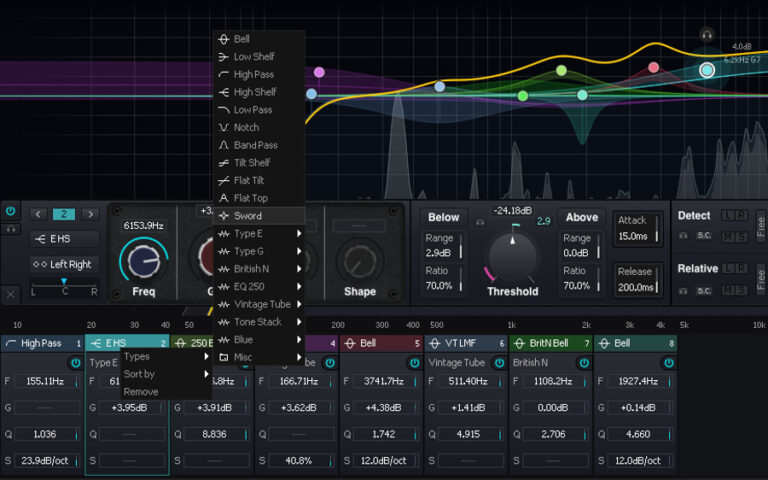Toggle Bell band 8 power button
The image size is (768, 480).
pos(669,363)
